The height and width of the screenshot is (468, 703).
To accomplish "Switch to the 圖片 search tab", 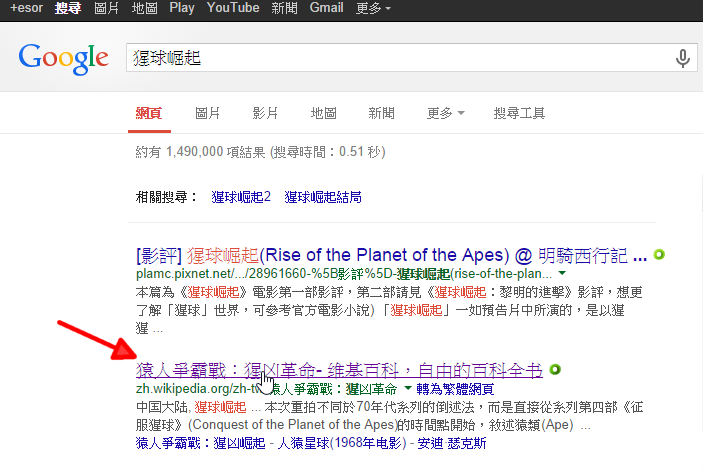I will pyautogui.click(x=208, y=113).
